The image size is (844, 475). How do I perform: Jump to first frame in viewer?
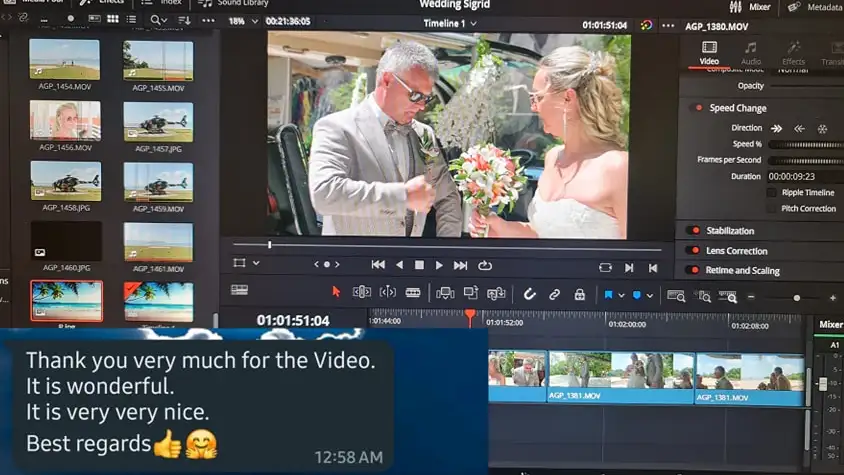[378, 264]
